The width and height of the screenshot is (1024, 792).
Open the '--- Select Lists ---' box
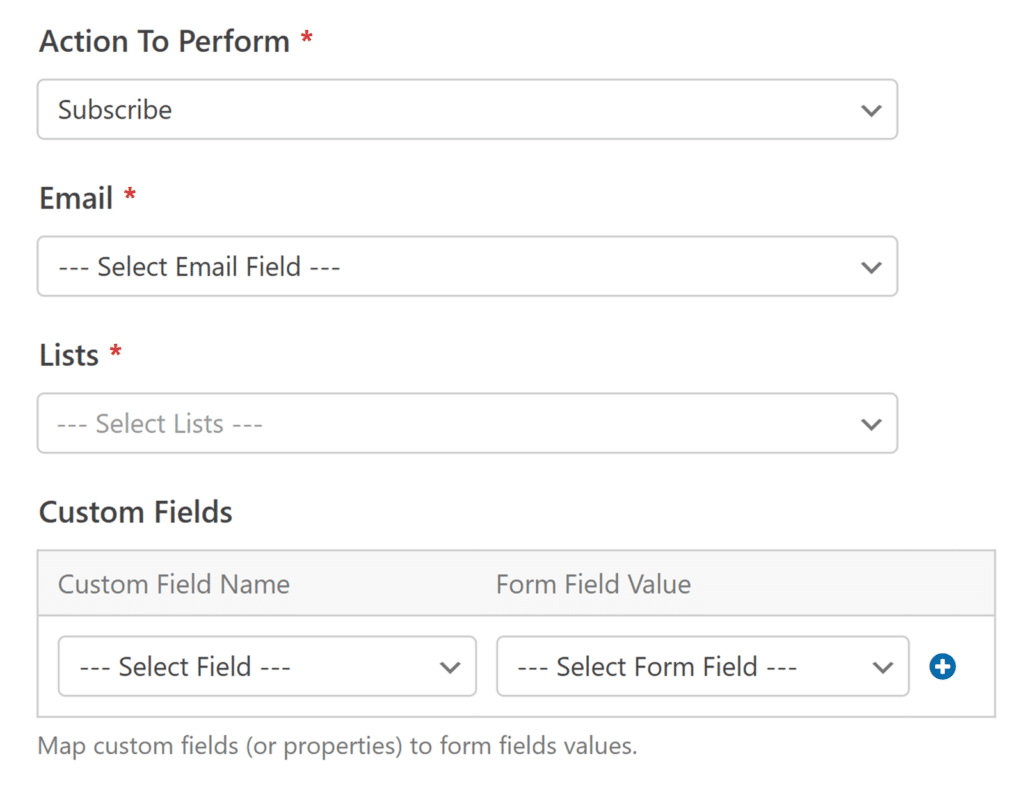pyautogui.click(x=467, y=423)
